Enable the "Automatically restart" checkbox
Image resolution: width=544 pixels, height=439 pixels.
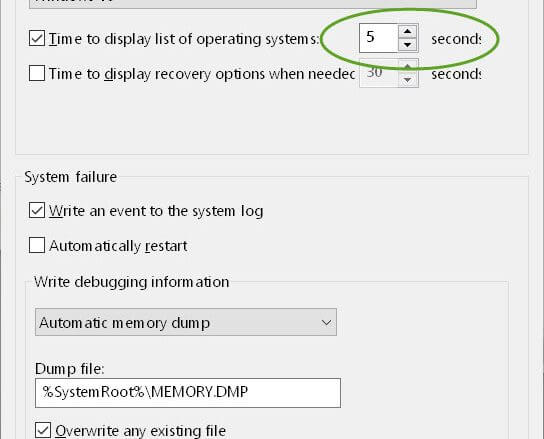pos(37,245)
